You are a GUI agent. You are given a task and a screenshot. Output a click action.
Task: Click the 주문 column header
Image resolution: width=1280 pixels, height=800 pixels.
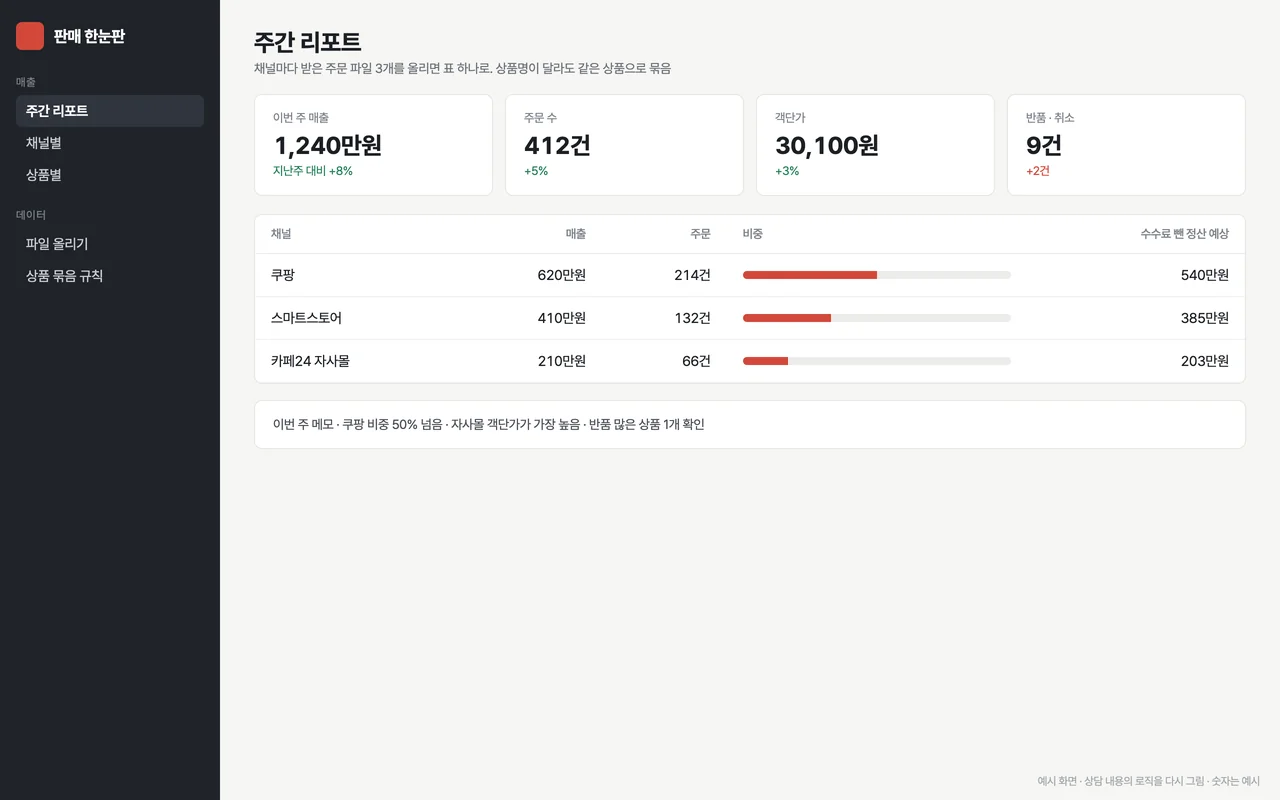pos(700,234)
